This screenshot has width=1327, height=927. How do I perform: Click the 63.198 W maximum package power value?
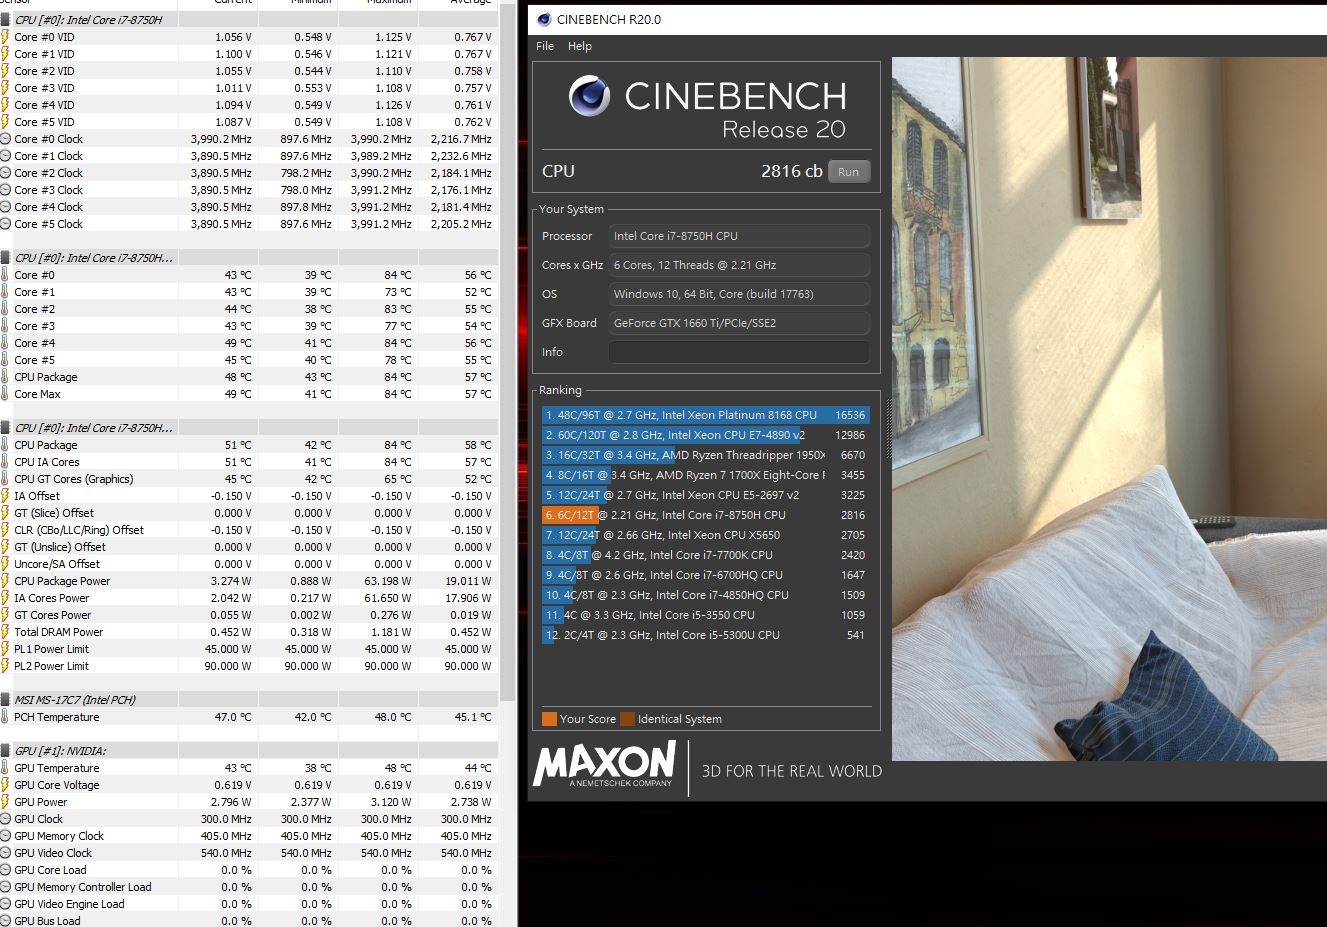(389, 581)
